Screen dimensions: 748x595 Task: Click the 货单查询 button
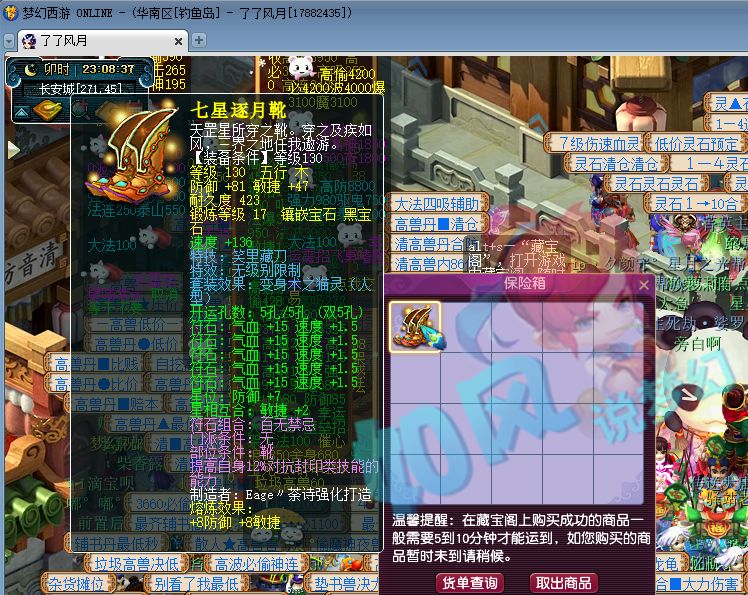tap(469, 583)
